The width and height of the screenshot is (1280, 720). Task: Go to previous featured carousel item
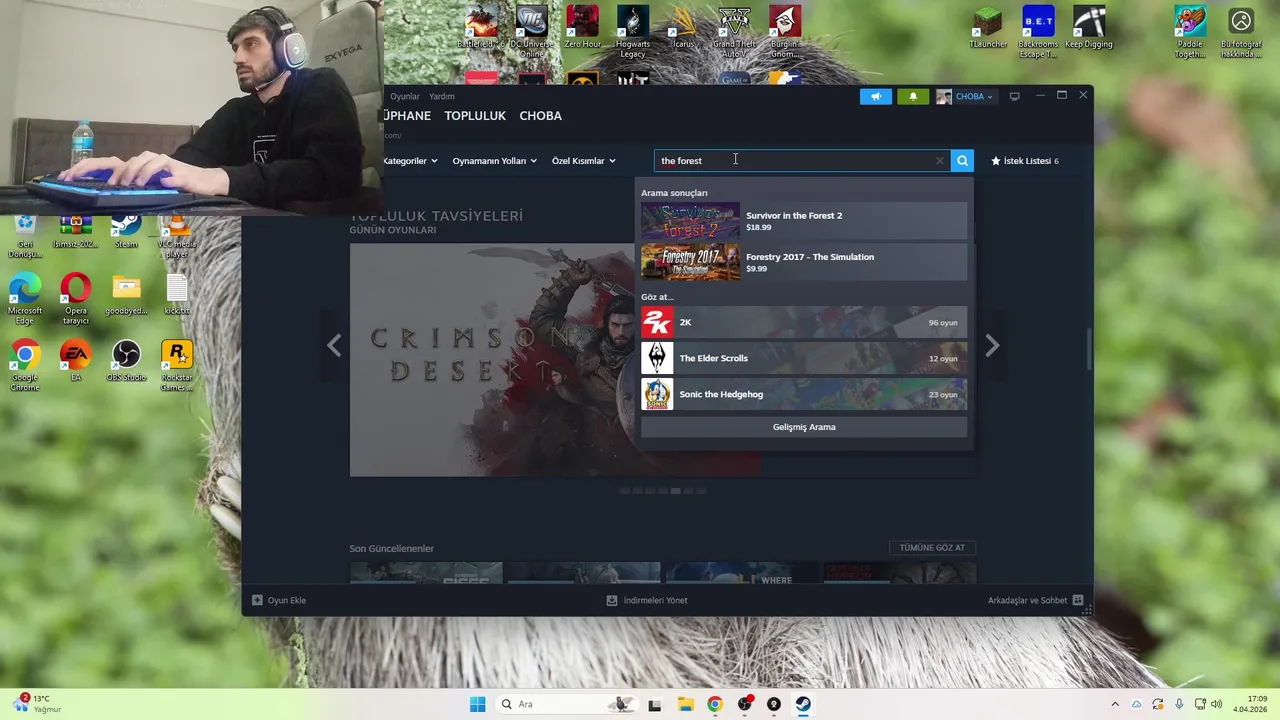334,346
